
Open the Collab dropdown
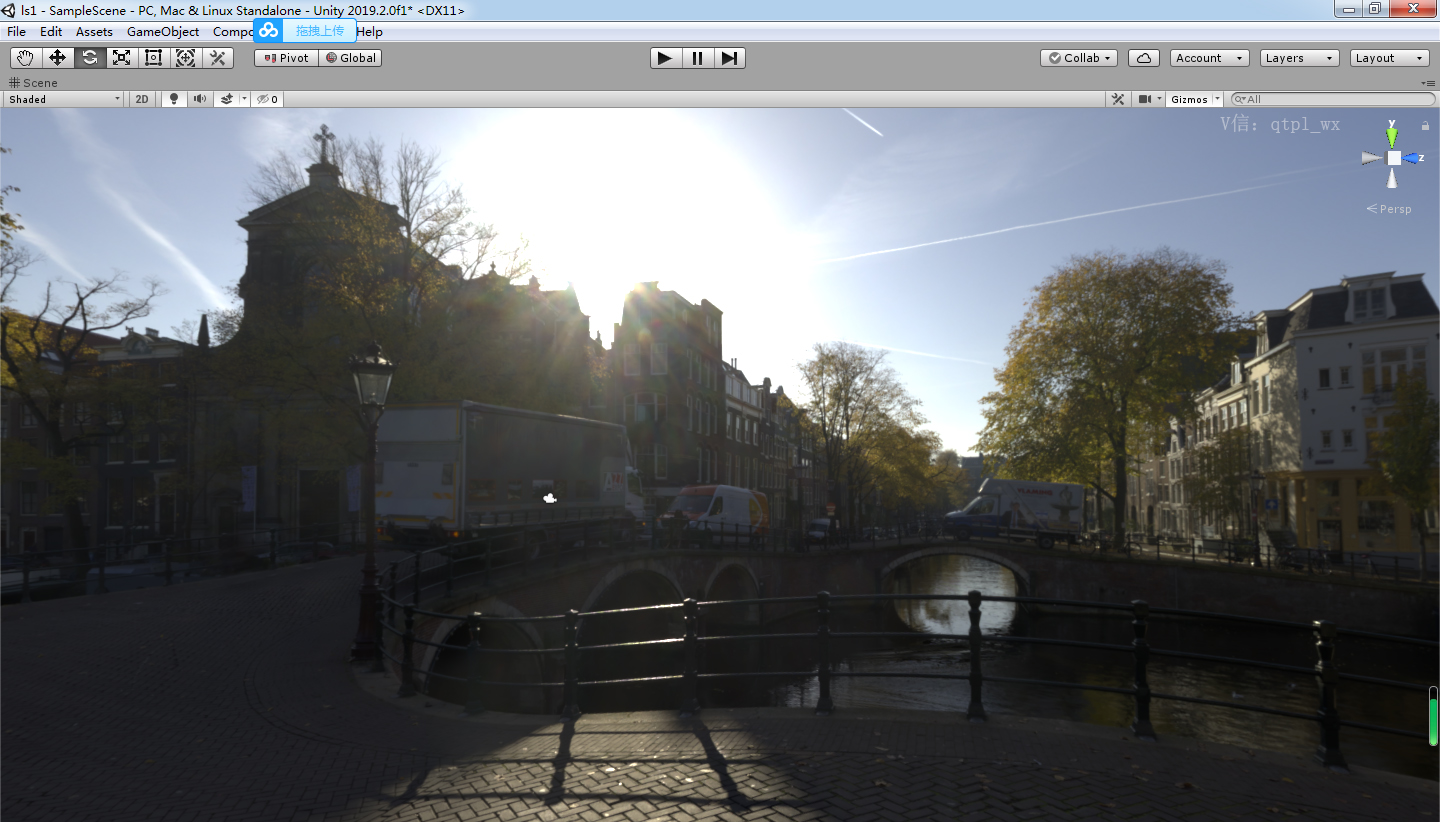[x=1079, y=58]
